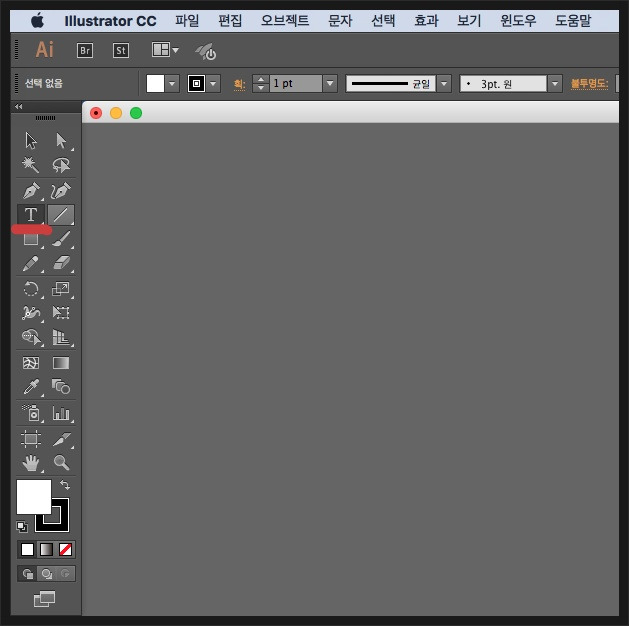Select the Mesh tool

tap(31, 363)
